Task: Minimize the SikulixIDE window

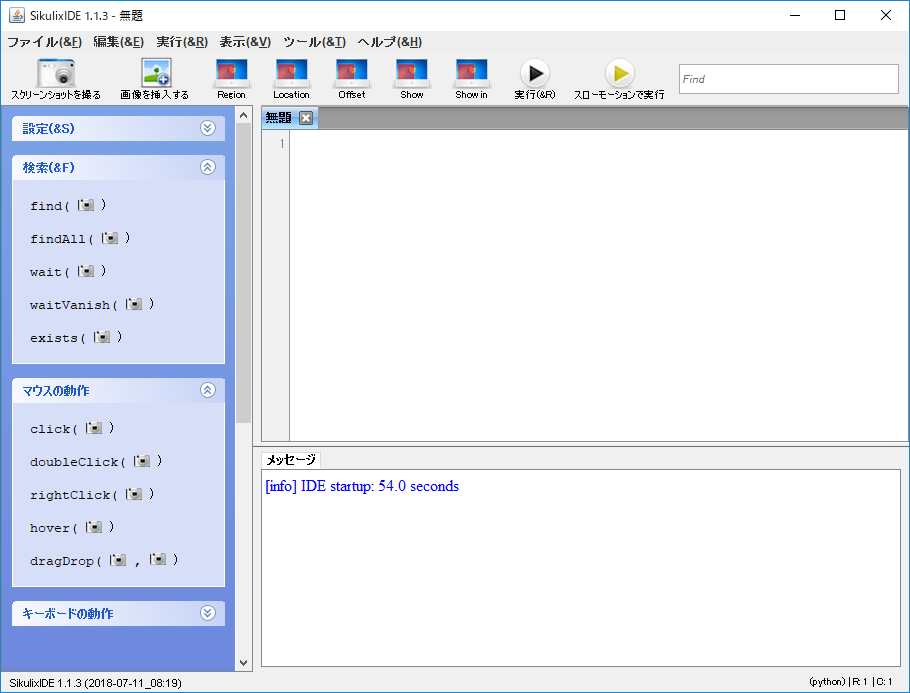Action: pos(795,15)
